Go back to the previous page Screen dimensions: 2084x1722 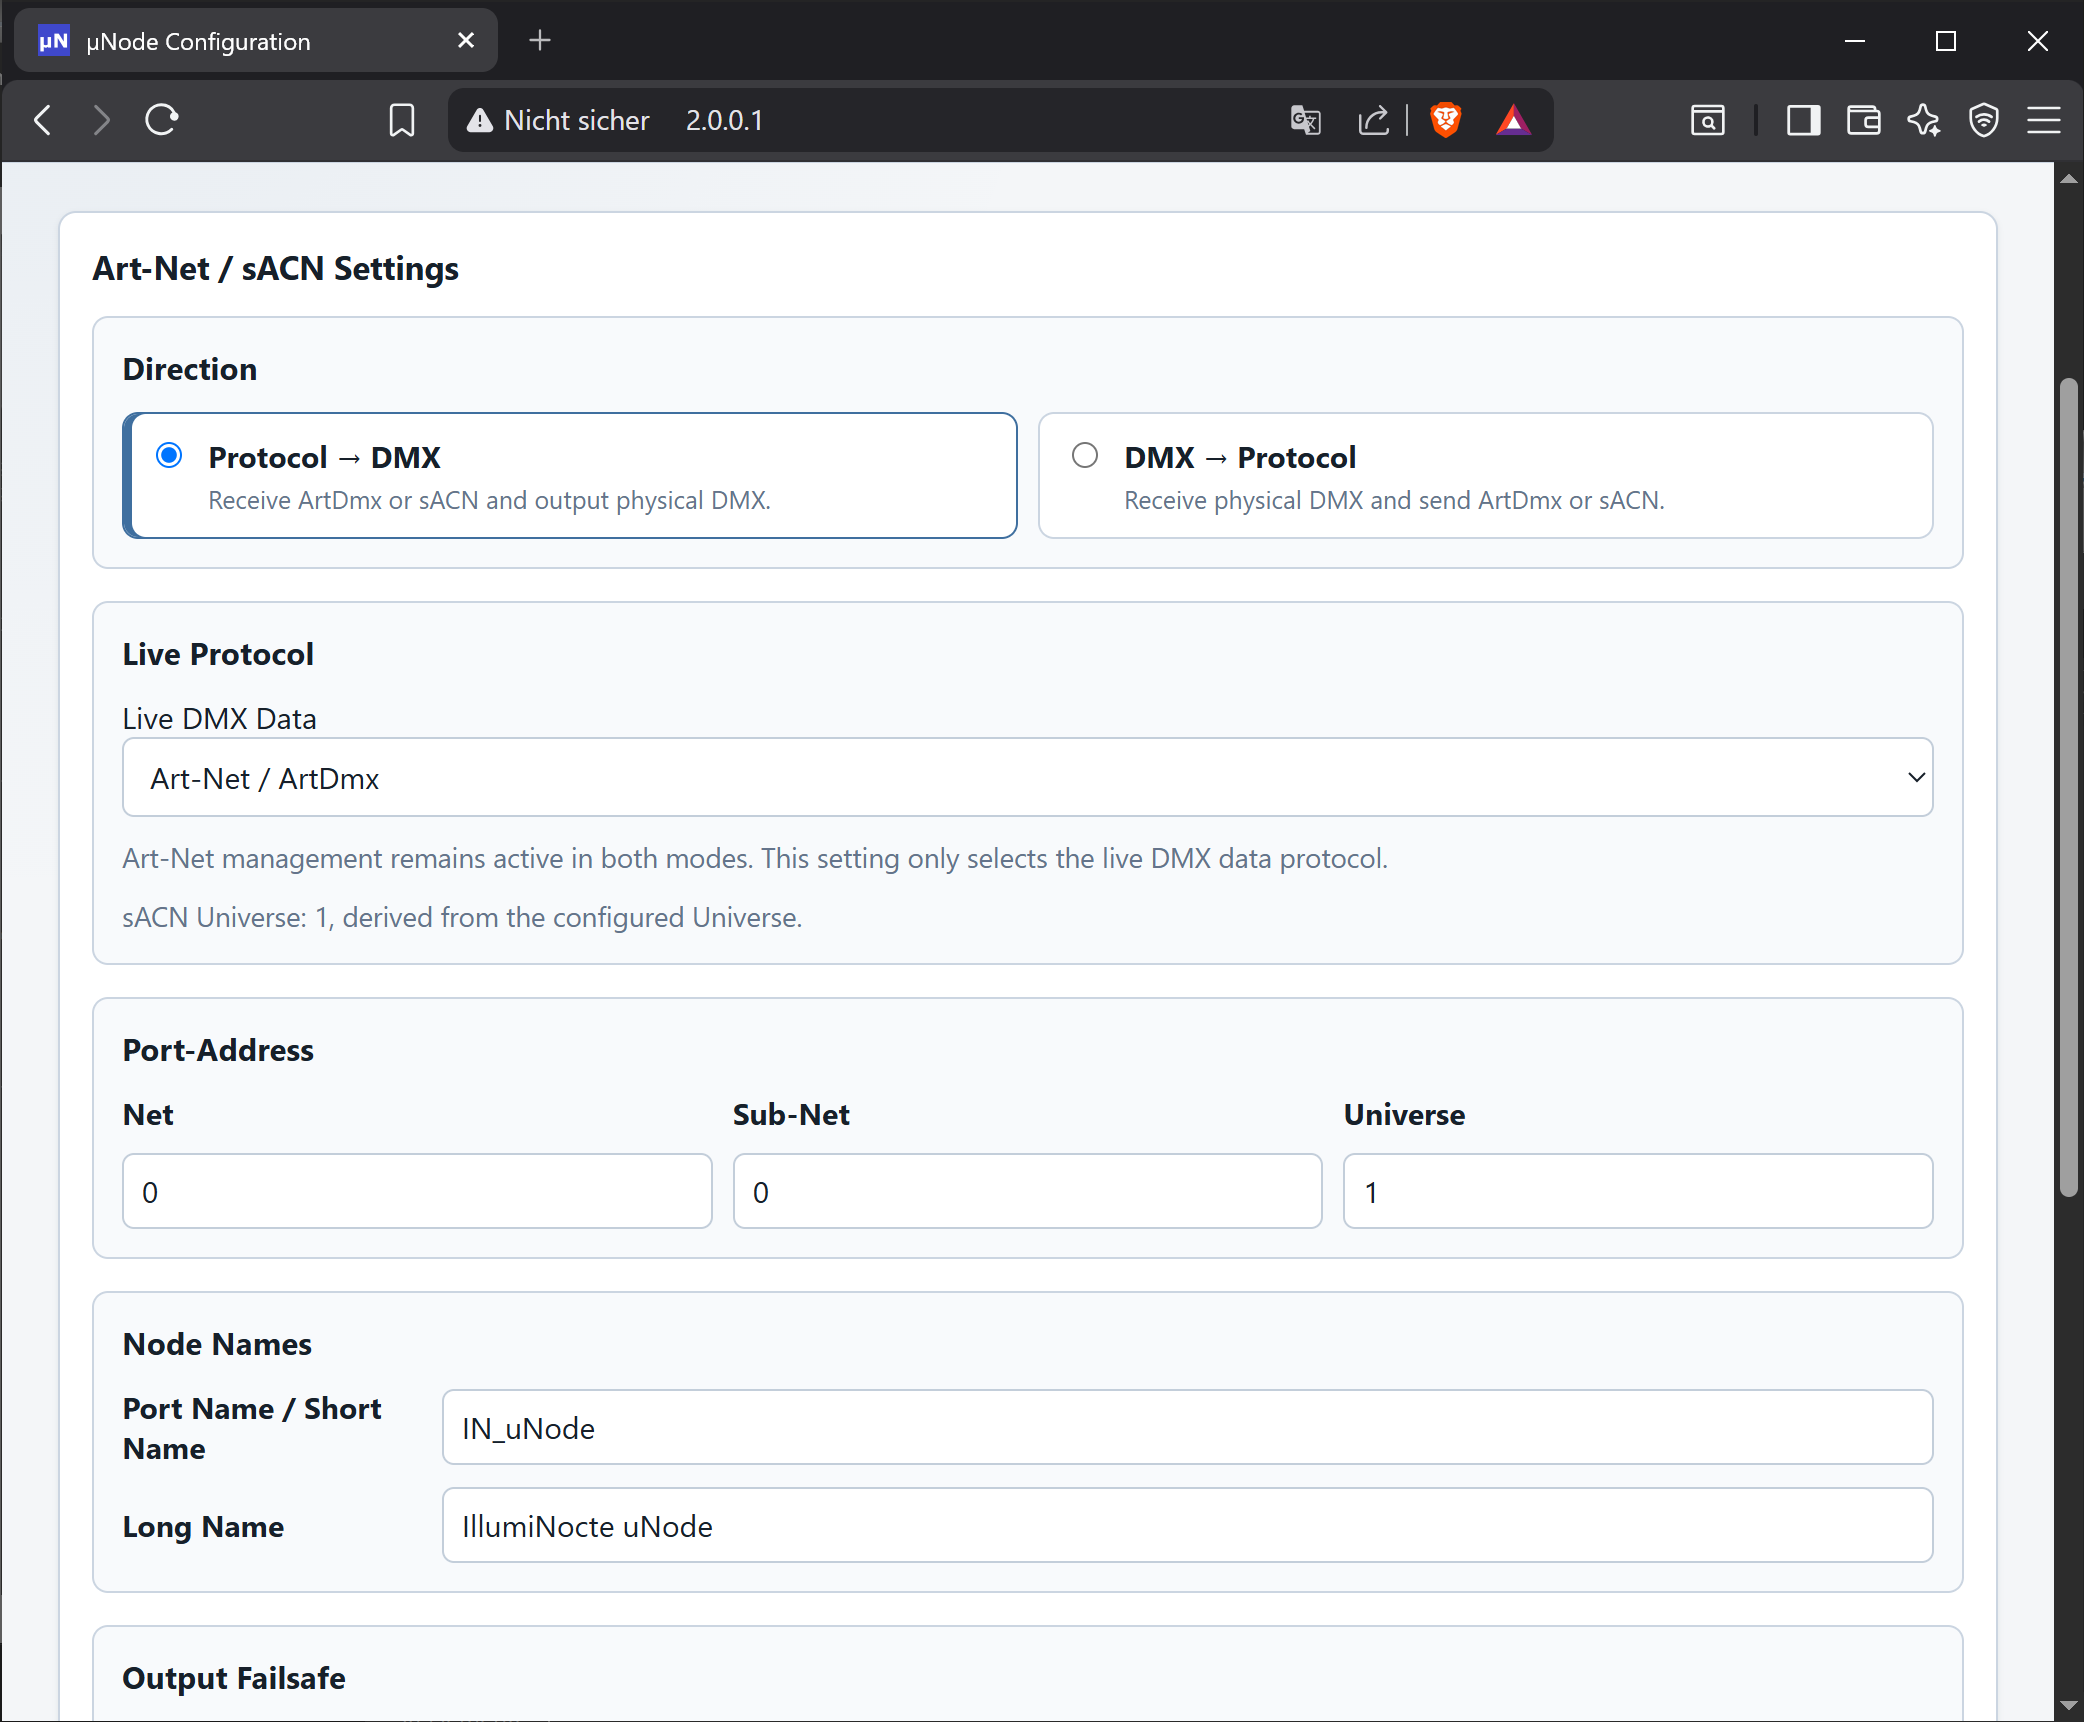click(x=43, y=120)
